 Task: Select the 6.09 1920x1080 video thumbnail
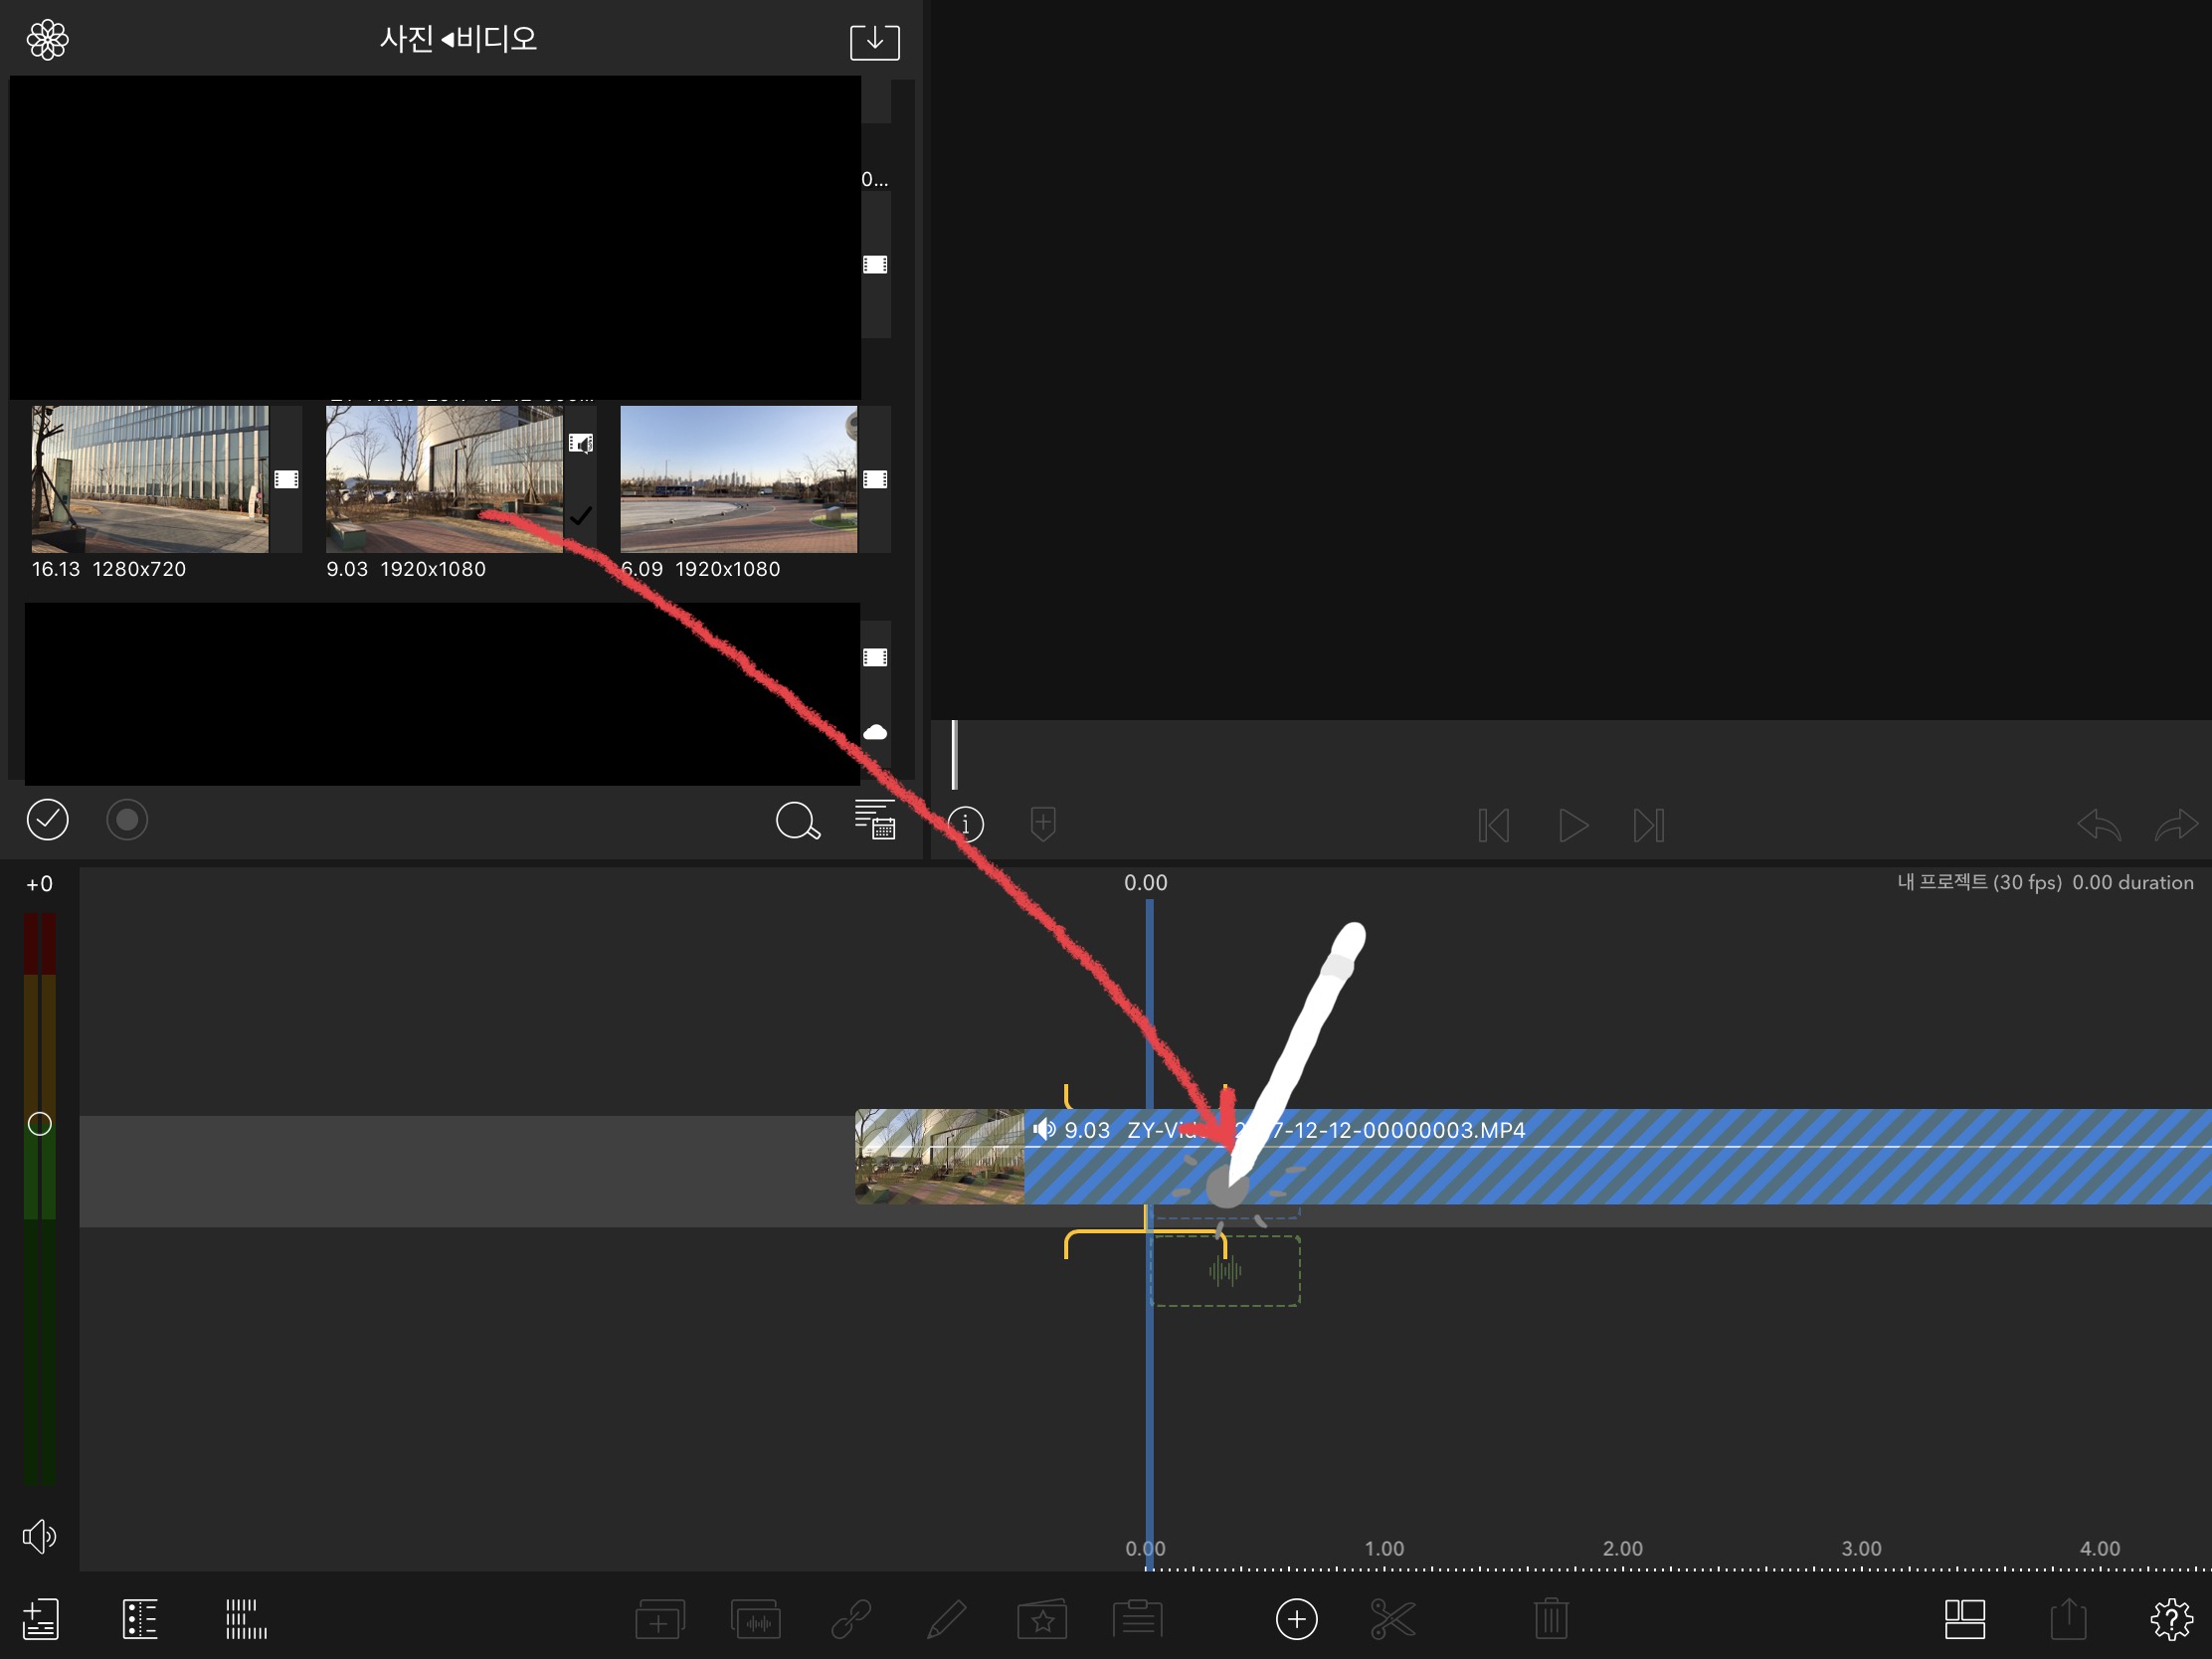[738, 479]
